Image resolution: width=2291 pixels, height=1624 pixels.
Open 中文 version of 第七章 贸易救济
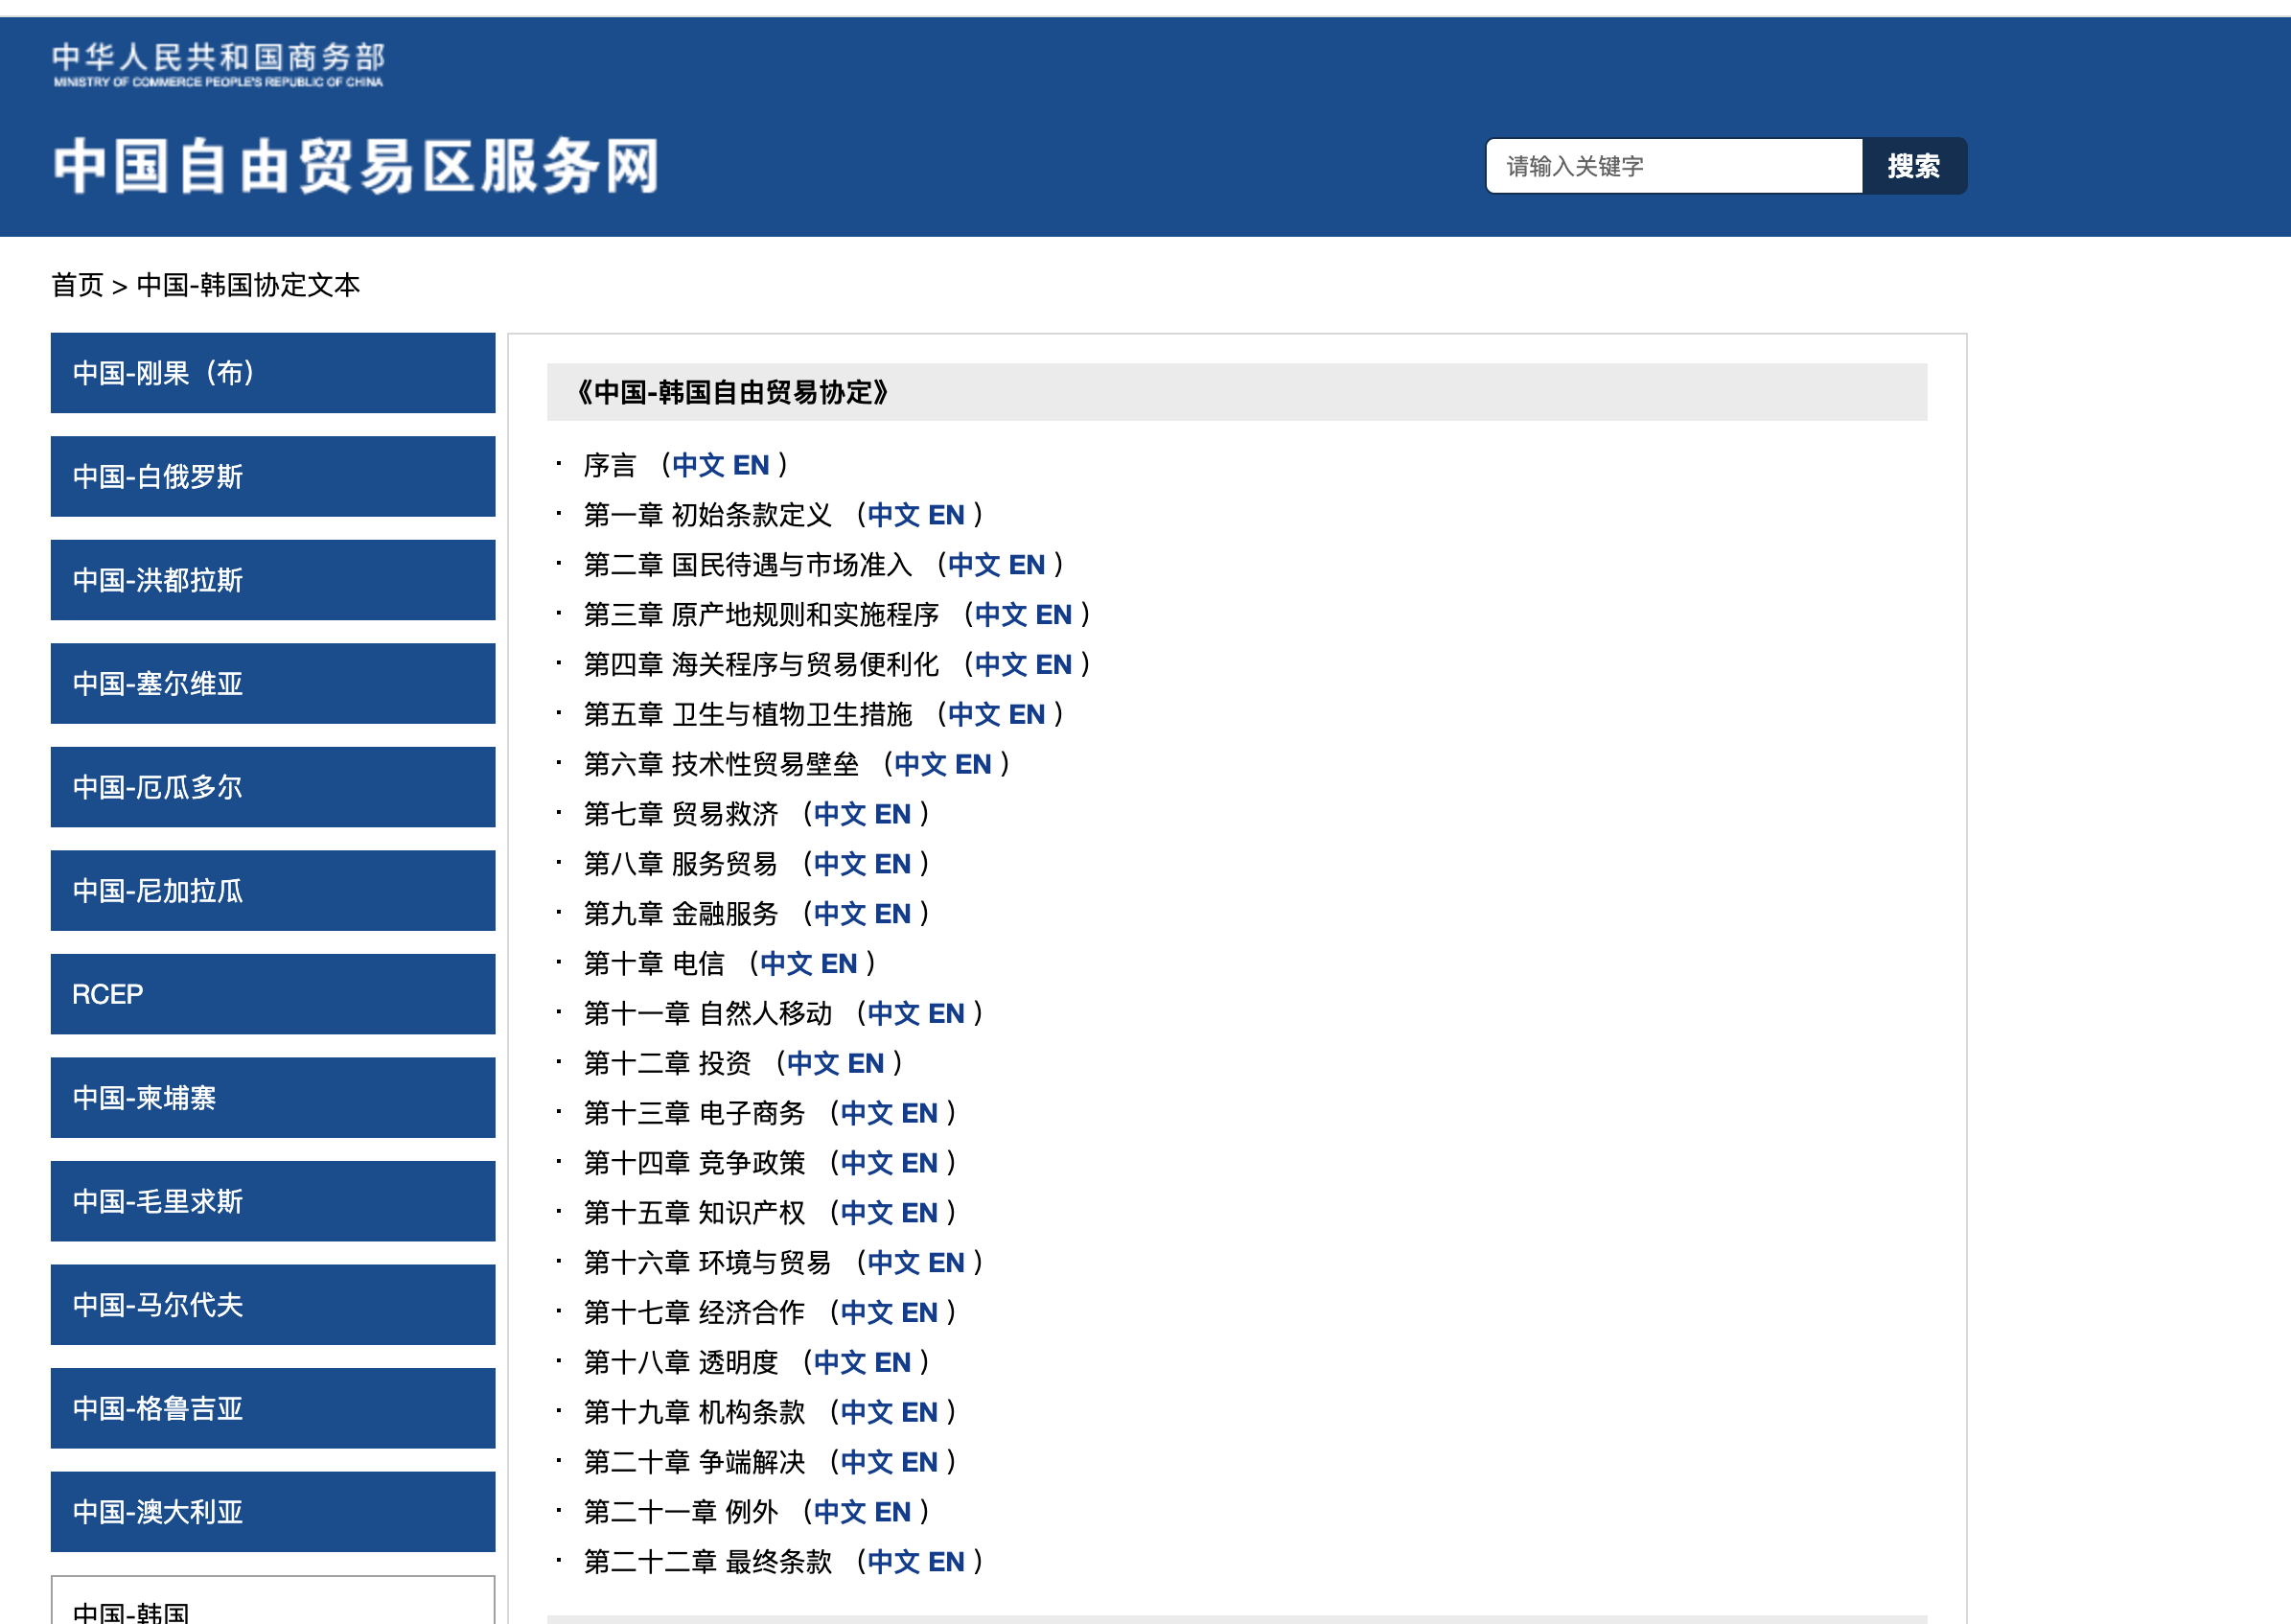point(840,814)
